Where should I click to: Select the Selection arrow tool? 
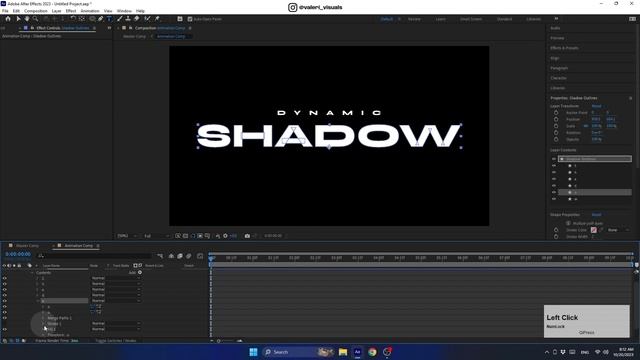pyautogui.click(x=18, y=19)
